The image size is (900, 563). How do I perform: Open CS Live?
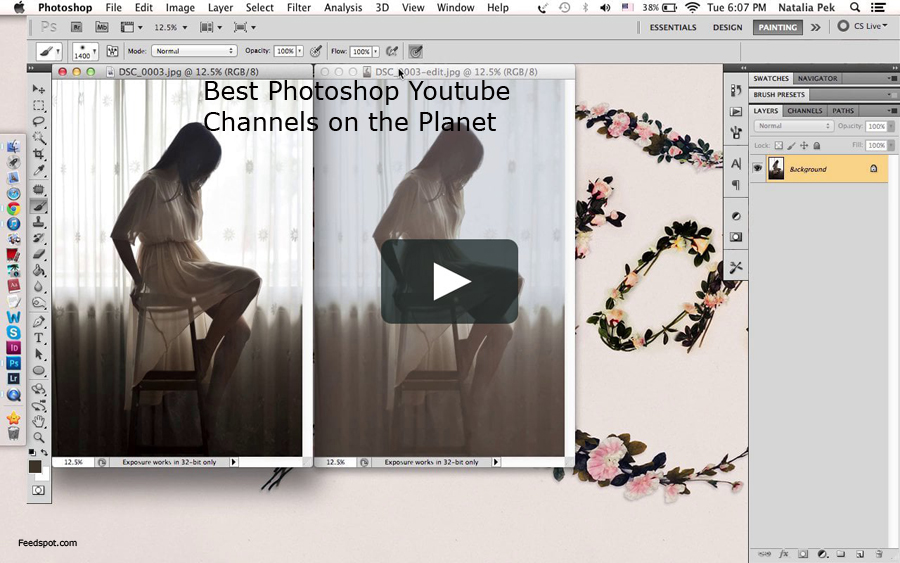(x=863, y=26)
